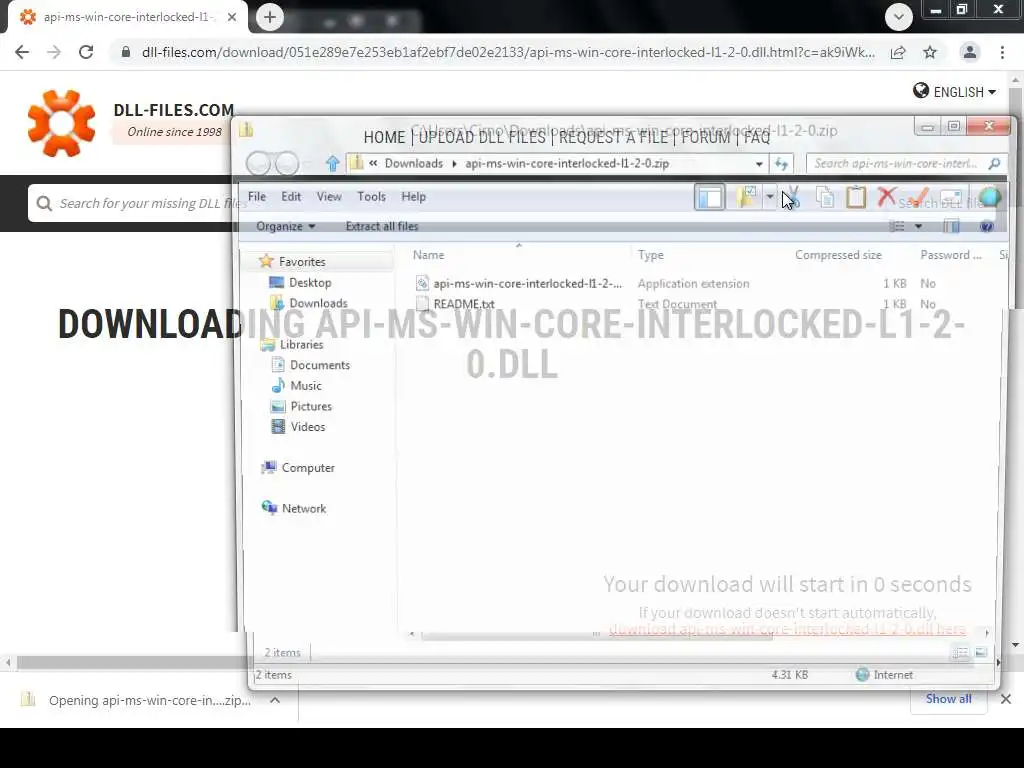This screenshot has width=1024, height=768.
Task: Open the Organize dropdown
Action: pyautogui.click(x=285, y=226)
